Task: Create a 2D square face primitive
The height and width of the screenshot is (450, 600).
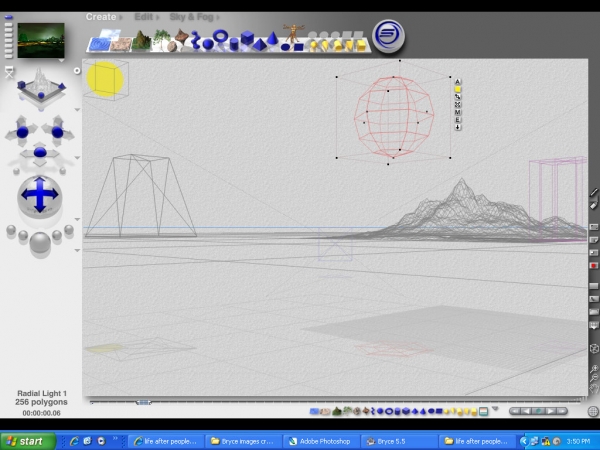Action: [298, 47]
